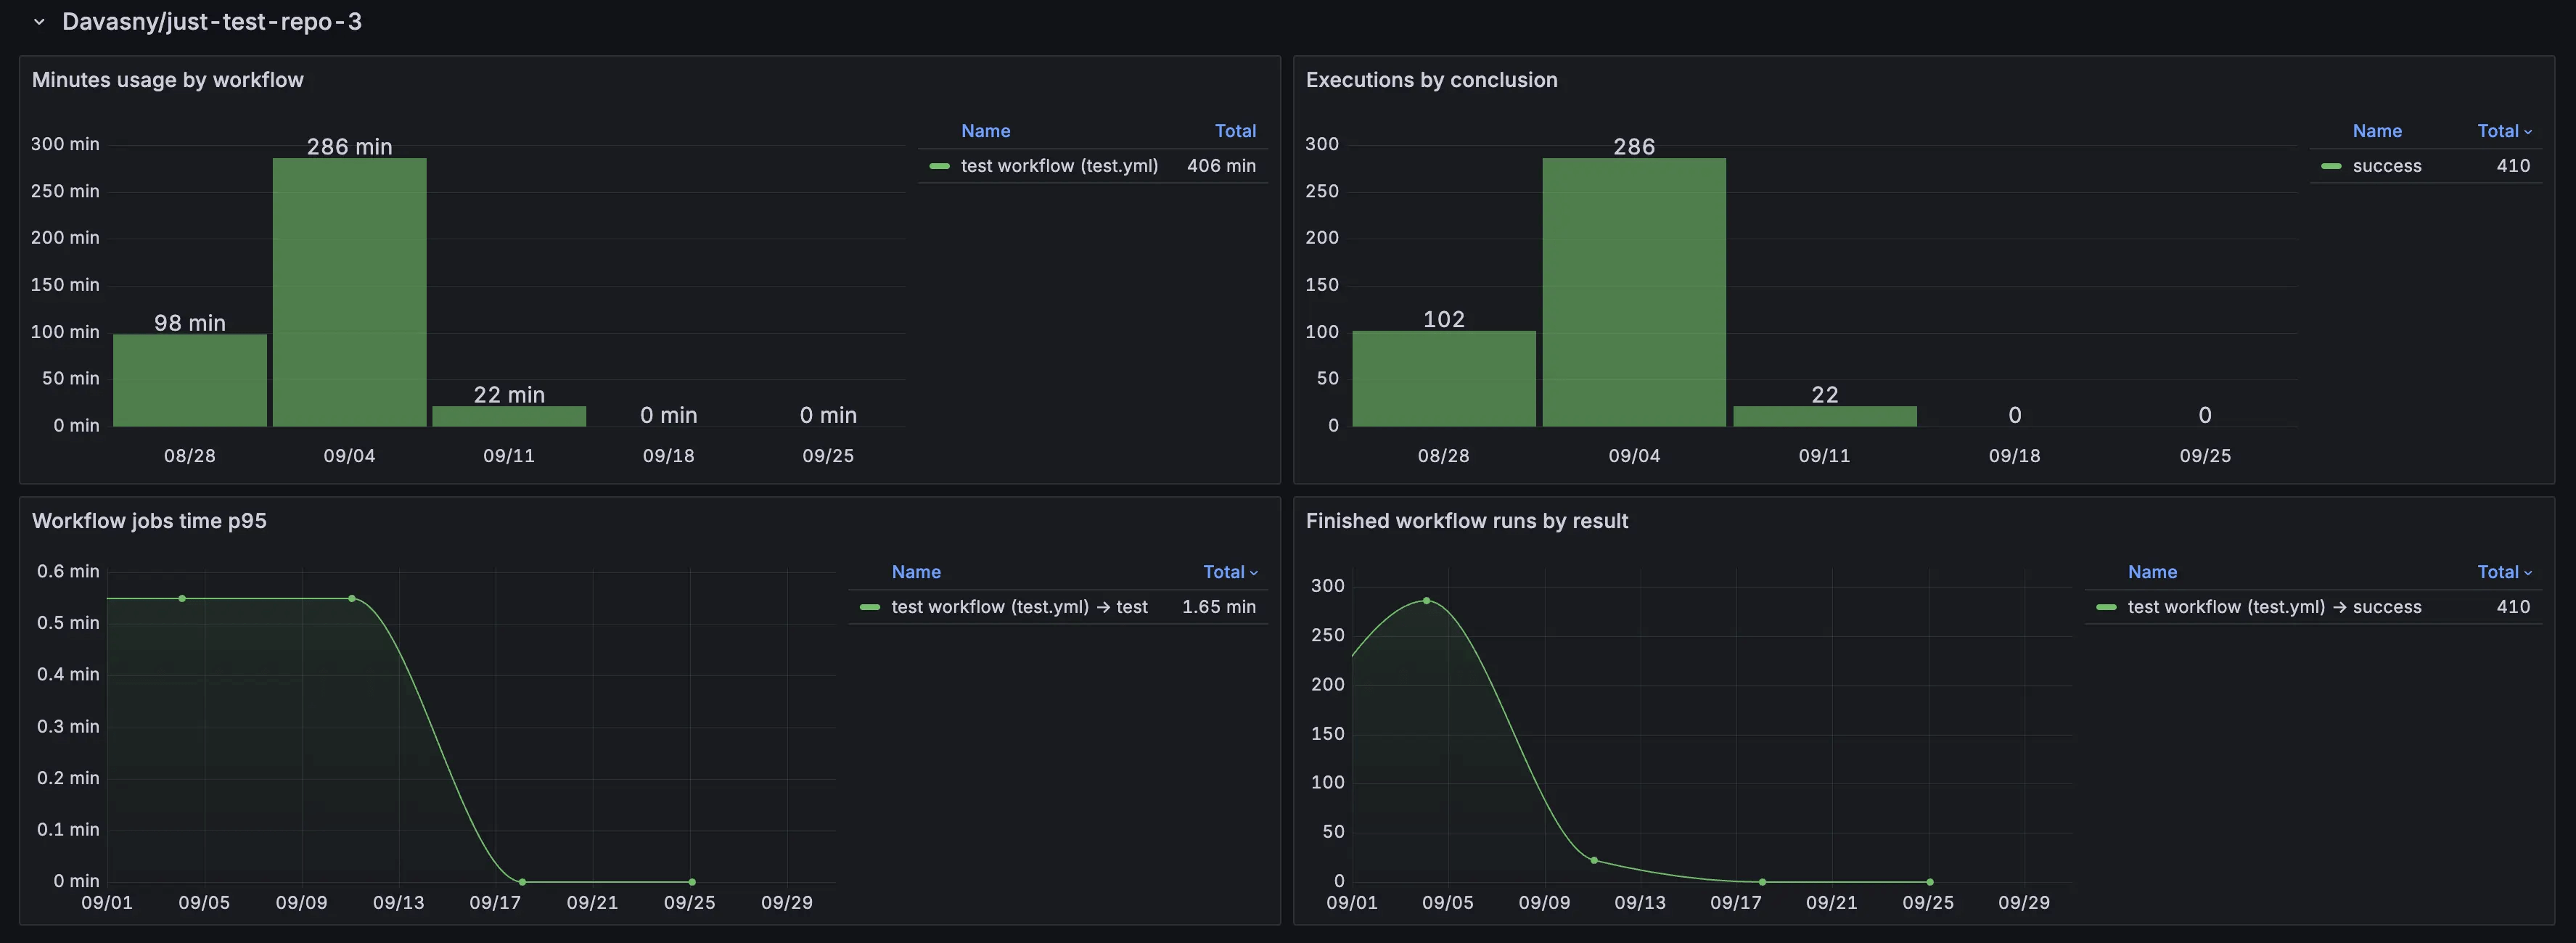Click the 102 bar for 08/28 executions
This screenshot has width=2576, height=943.
(1443, 378)
